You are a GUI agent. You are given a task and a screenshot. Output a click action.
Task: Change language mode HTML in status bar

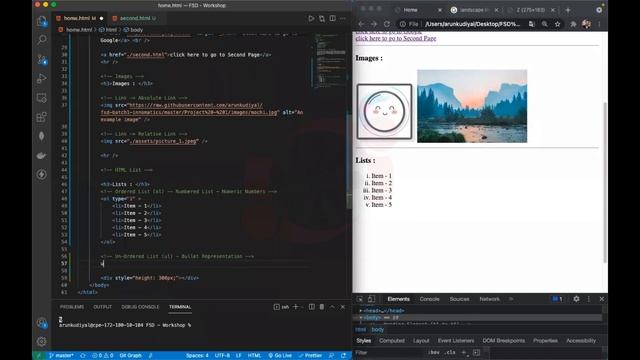[x=254, y=356]
